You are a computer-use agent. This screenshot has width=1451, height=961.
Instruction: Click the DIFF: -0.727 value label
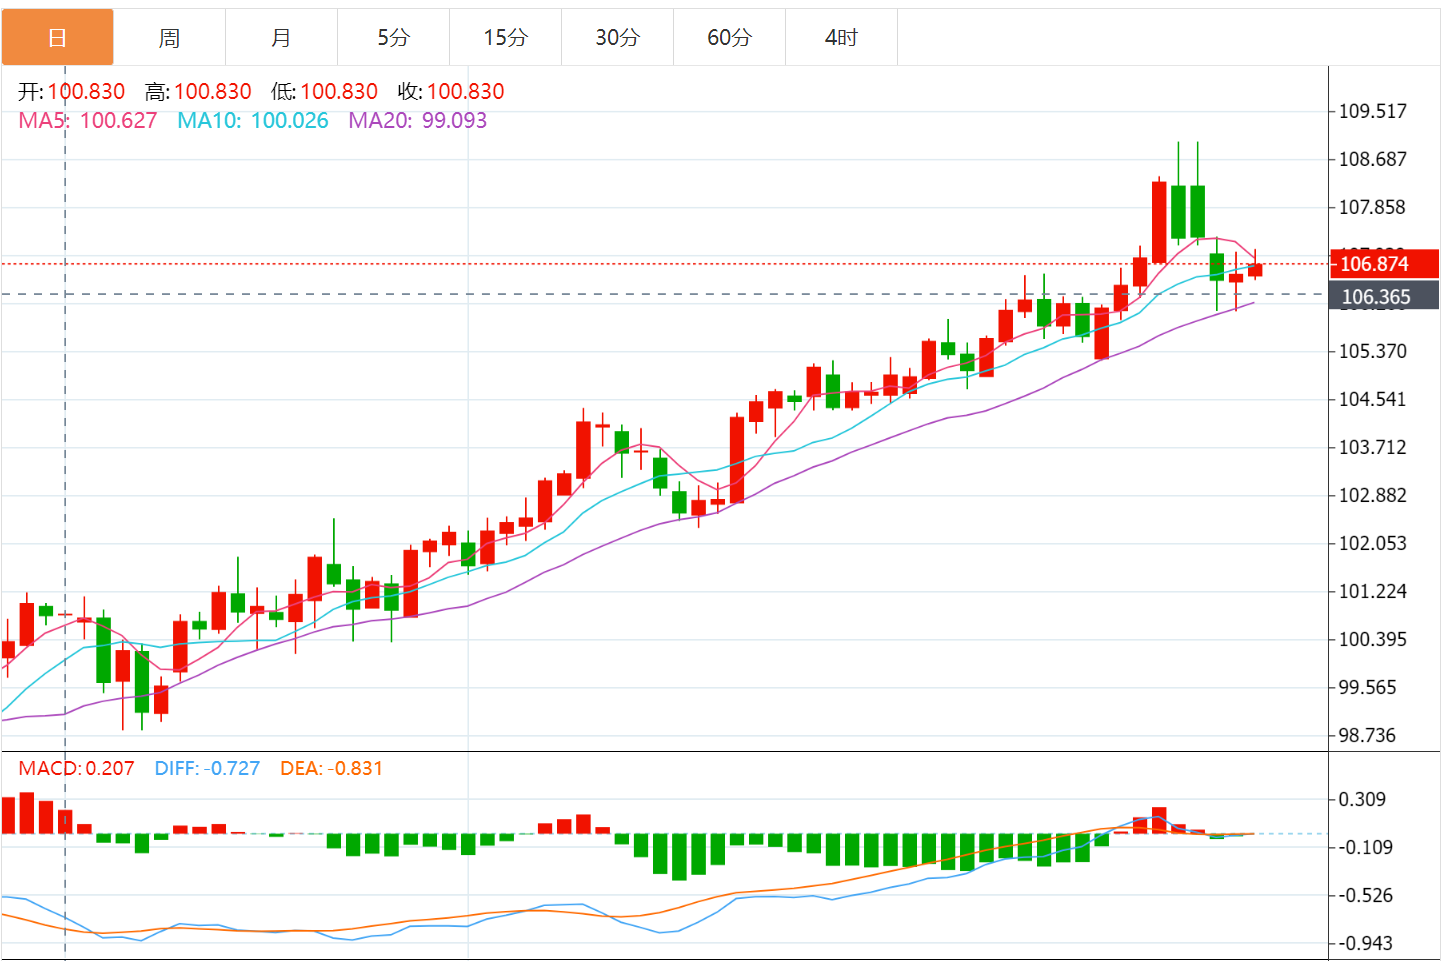point(207,769)
